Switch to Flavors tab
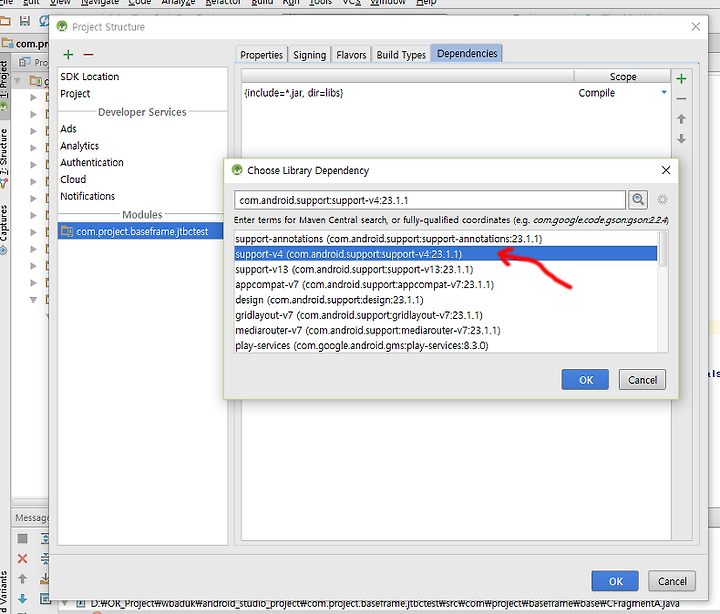Screen dimensions: 720x614 tap(351, 55)
